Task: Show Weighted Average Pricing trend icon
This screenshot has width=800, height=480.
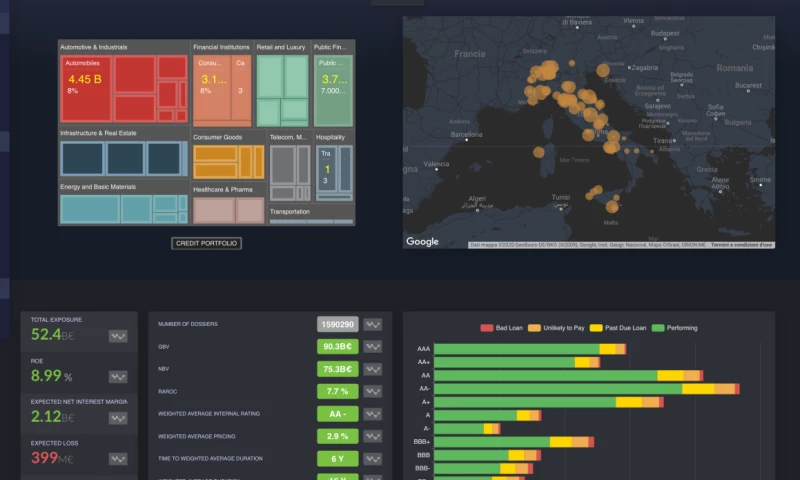Action: pyautogui.click(x=373, y=436)
